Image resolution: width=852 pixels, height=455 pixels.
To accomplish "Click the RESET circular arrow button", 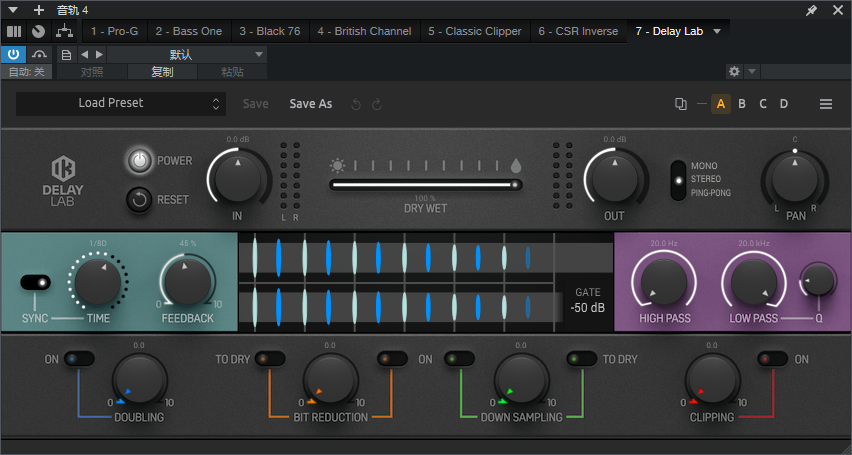I will pos(139,200).
